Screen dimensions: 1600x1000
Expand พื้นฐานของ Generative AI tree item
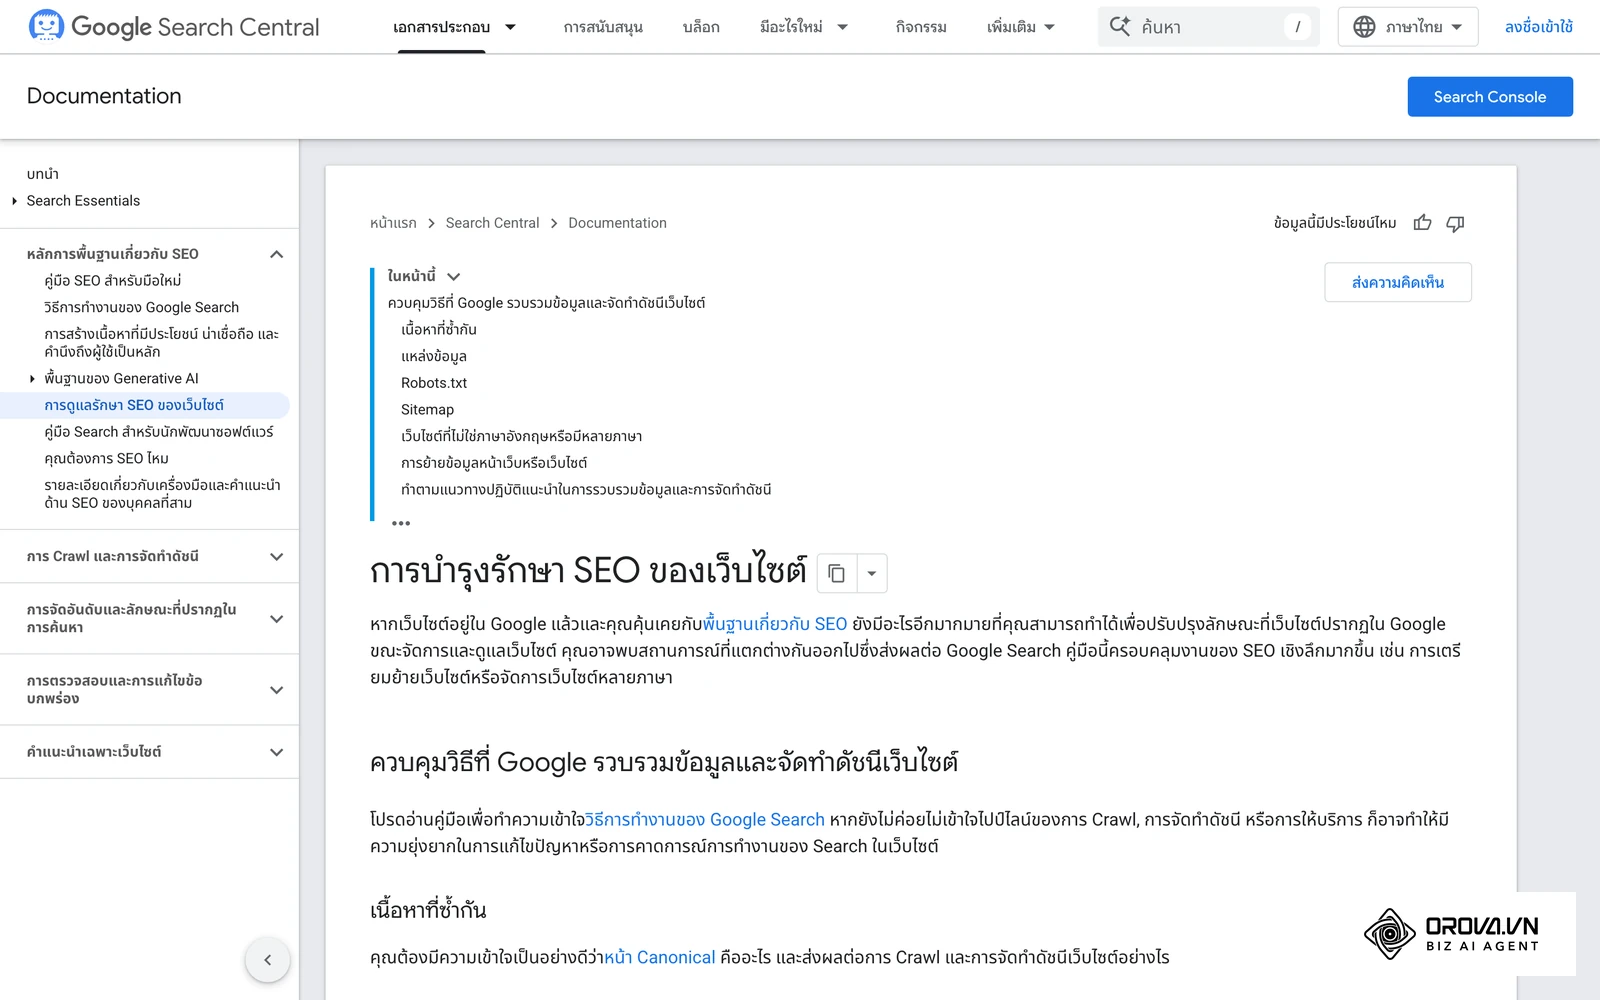32,379
